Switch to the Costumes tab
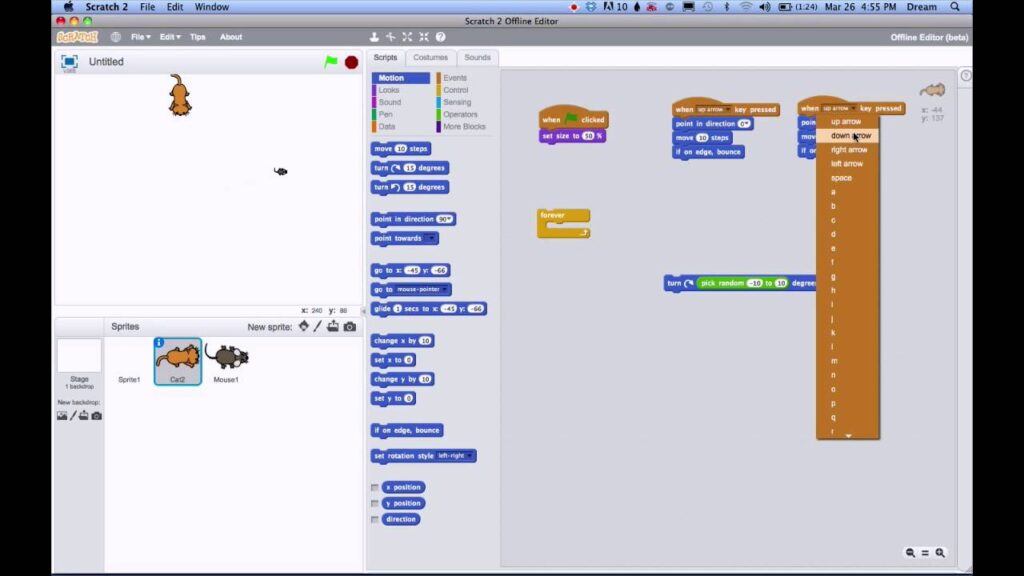 click(x=431, y=57)
